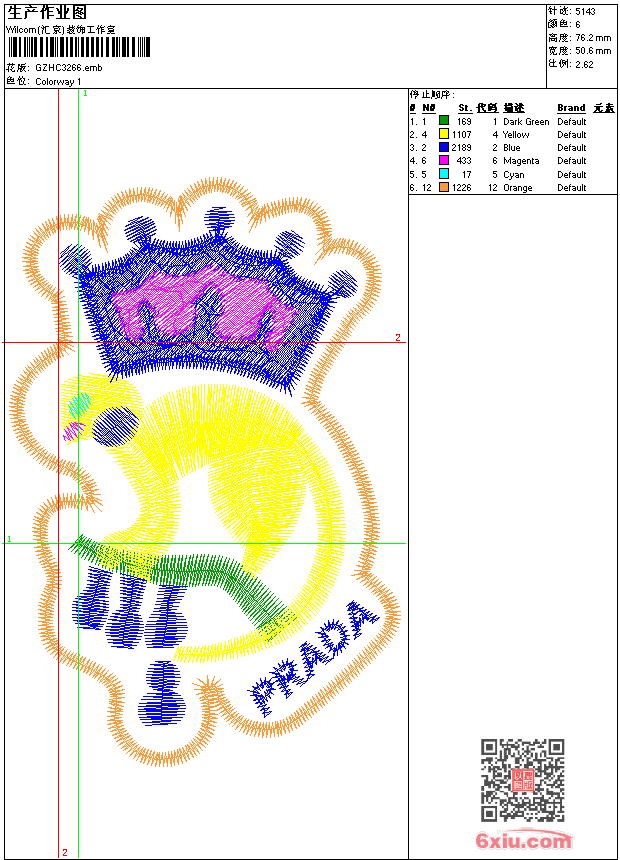
Task: Click stitch count 1226 in Orange row
Action: point(461,188)
